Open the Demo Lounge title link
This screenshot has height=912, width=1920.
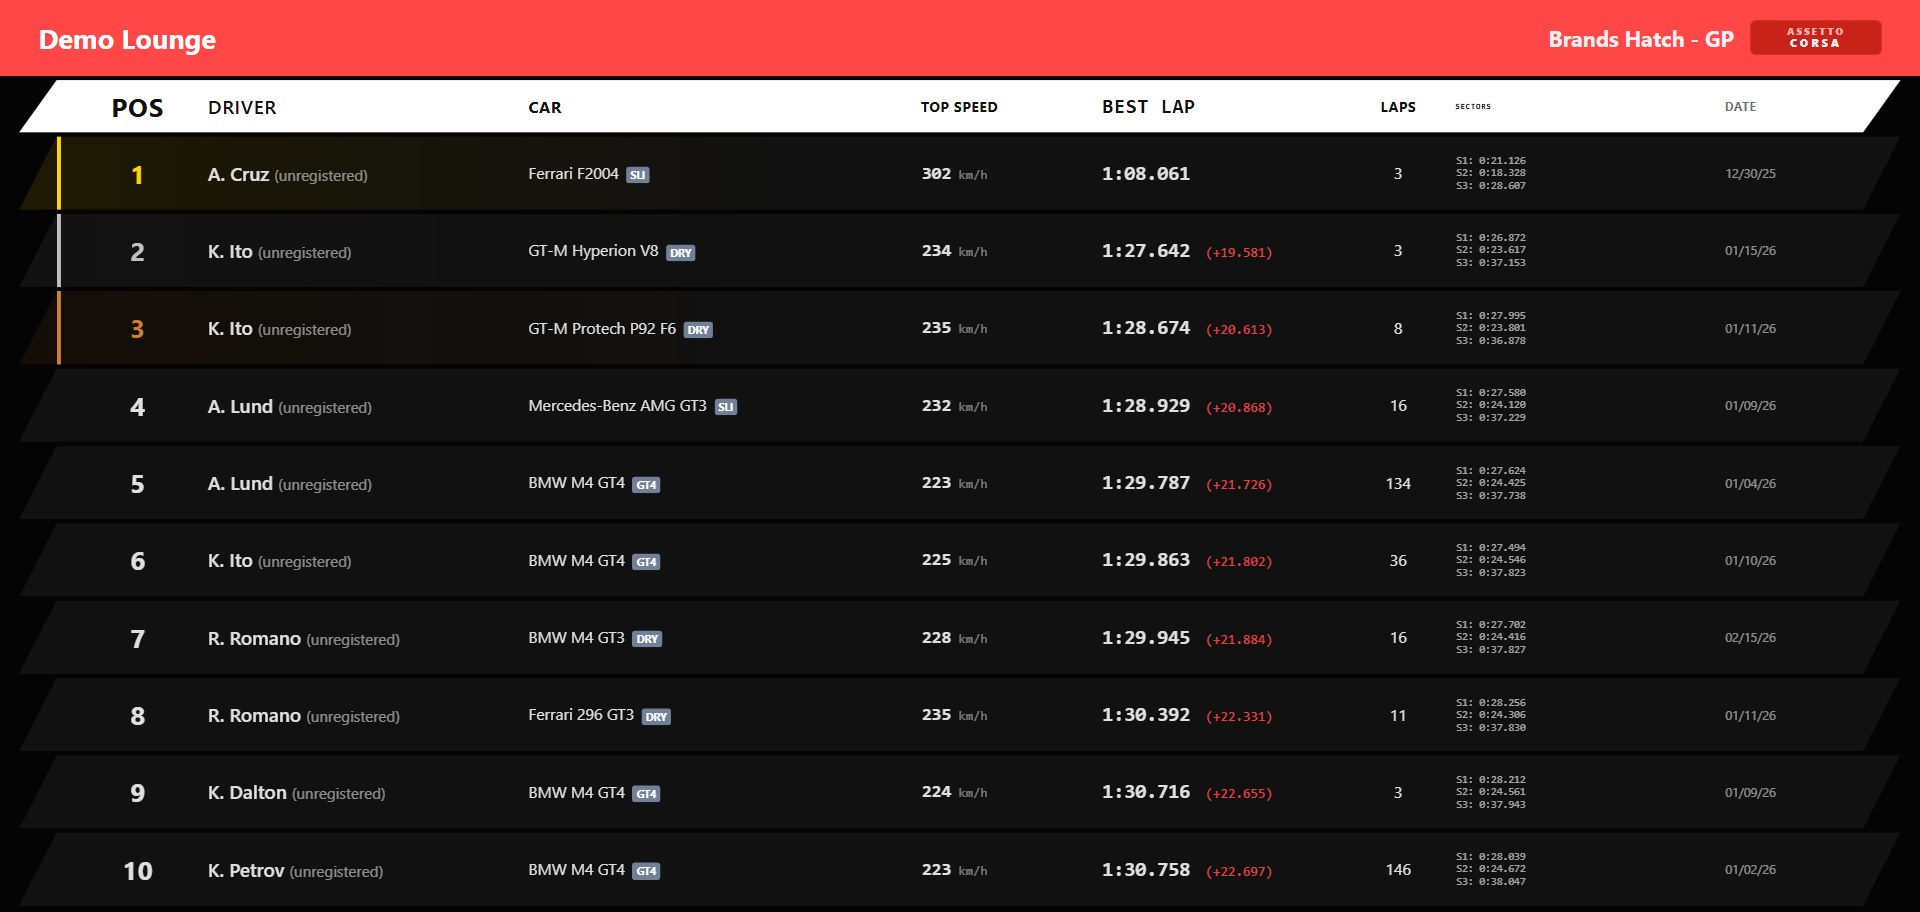tap(127, 39)
